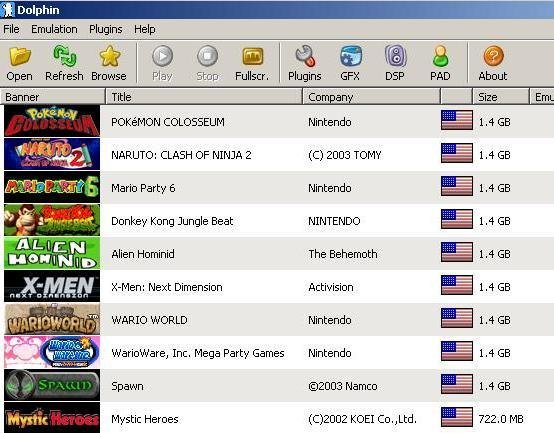Screen dimensions: 554x433
Task: Click the Donkey Kong Jungle Beat title
Action: tap(172, 221)
